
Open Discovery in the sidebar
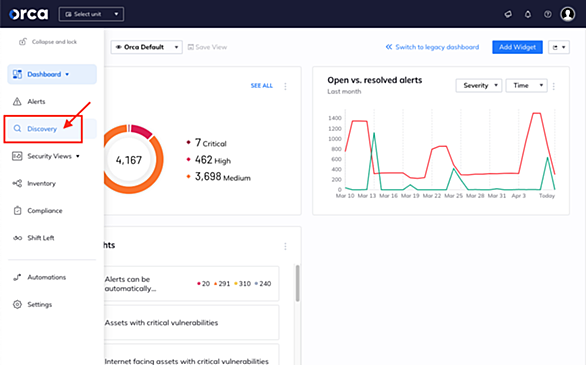52,129
